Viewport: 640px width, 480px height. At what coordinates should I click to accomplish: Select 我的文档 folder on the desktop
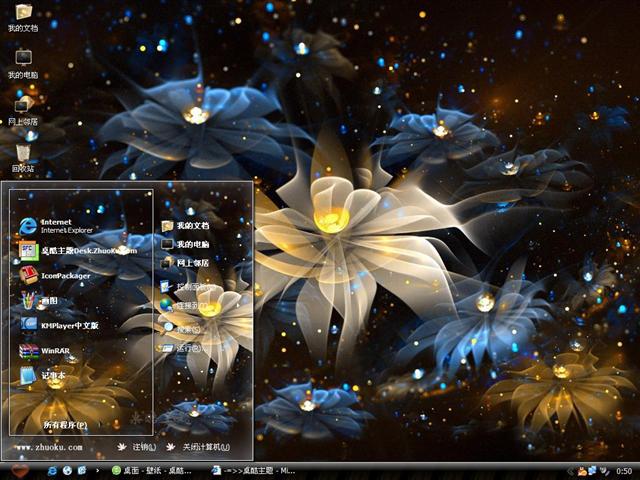23,16
